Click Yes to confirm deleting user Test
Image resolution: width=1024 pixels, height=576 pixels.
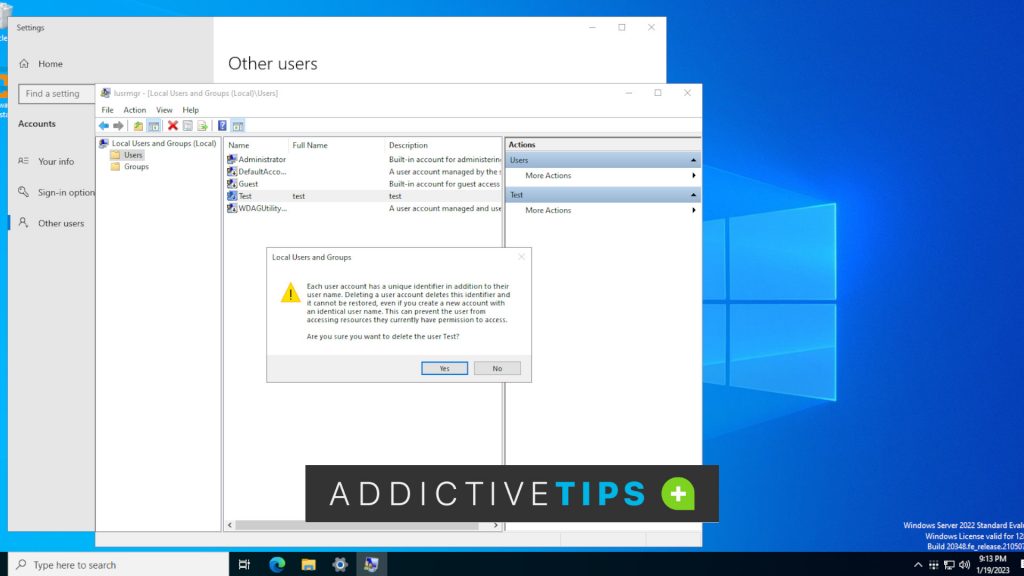(x=443, y=367)
